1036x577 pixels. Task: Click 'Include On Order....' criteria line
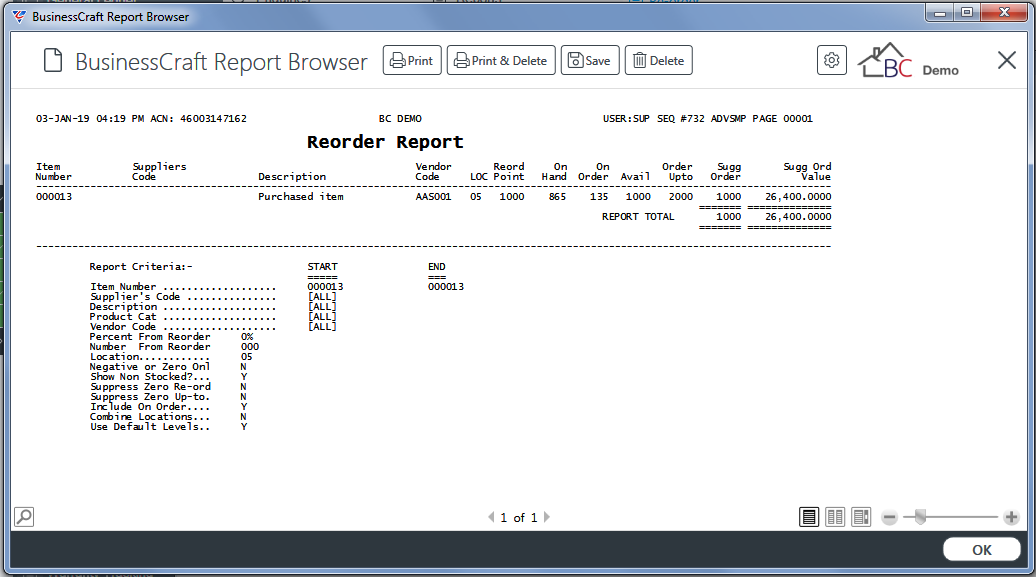pyautogui.click(x=168, y=407)
